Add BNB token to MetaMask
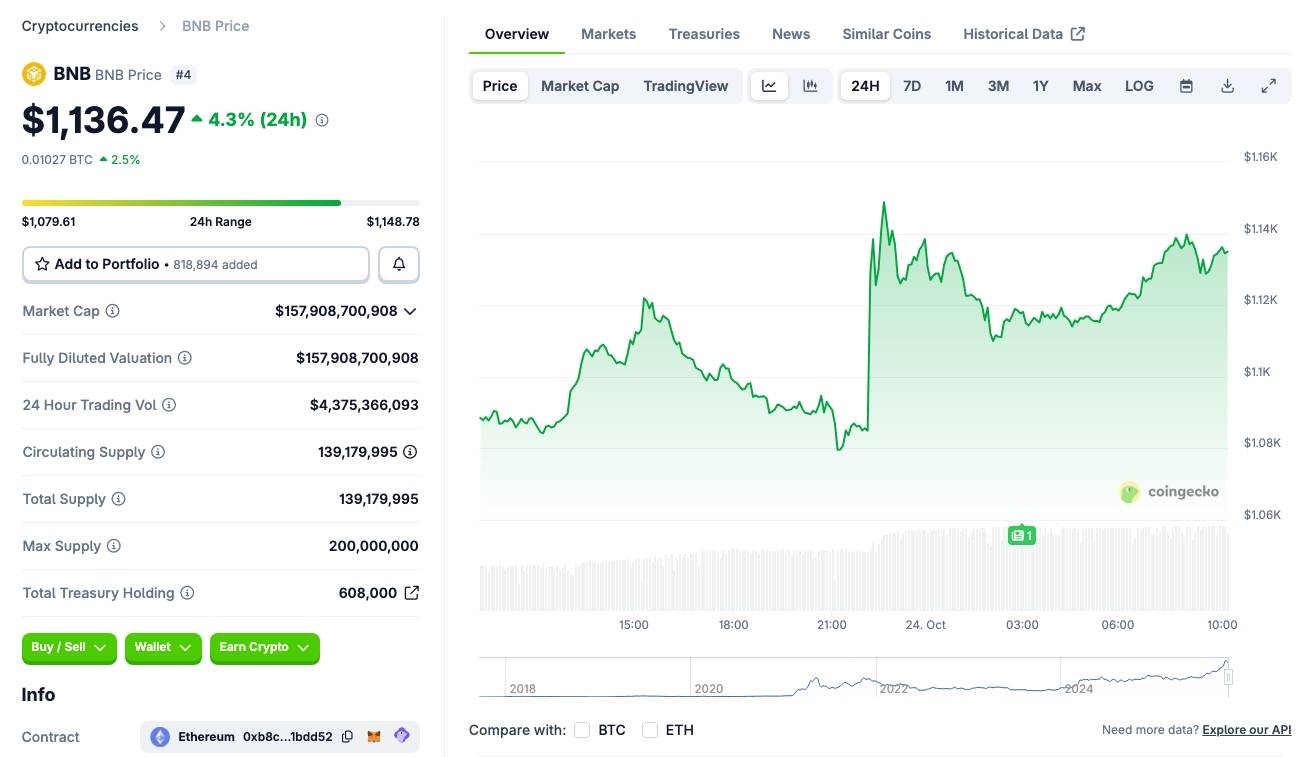 [x=374, y=736]
